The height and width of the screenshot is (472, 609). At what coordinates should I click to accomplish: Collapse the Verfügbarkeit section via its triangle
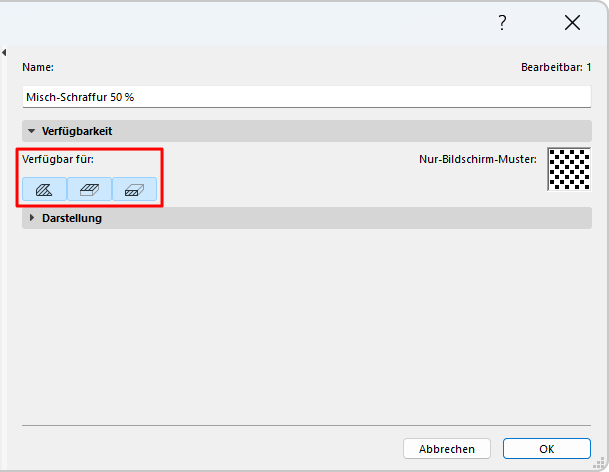pyautogui.click(x=32, y=131)
